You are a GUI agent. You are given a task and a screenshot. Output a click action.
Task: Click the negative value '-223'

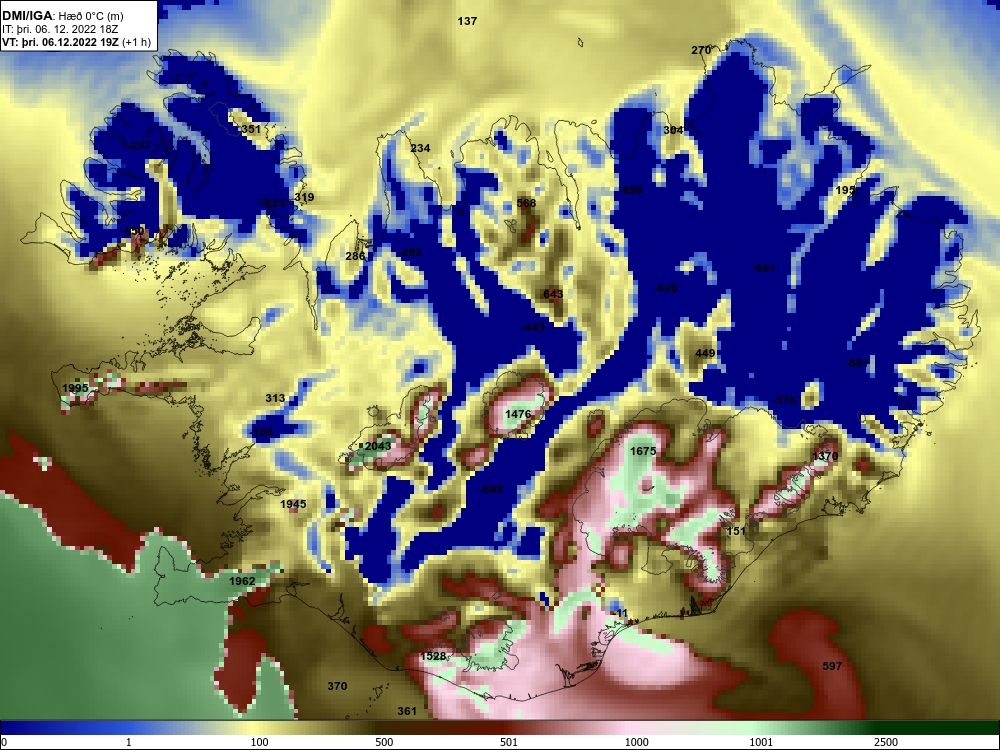point(274,203)
